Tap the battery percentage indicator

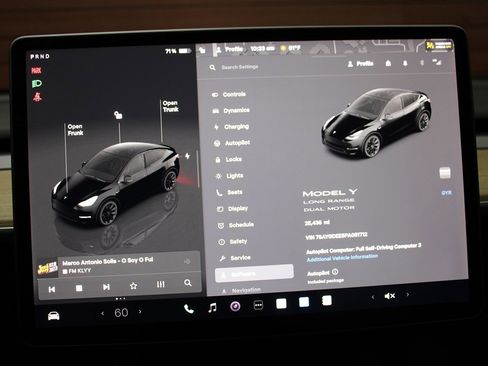tap(178, 51)
